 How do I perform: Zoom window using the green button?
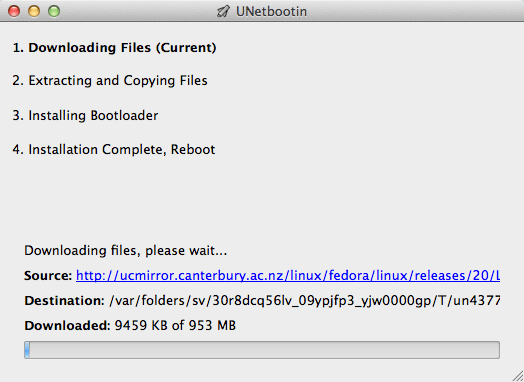[x=54, y=11]
